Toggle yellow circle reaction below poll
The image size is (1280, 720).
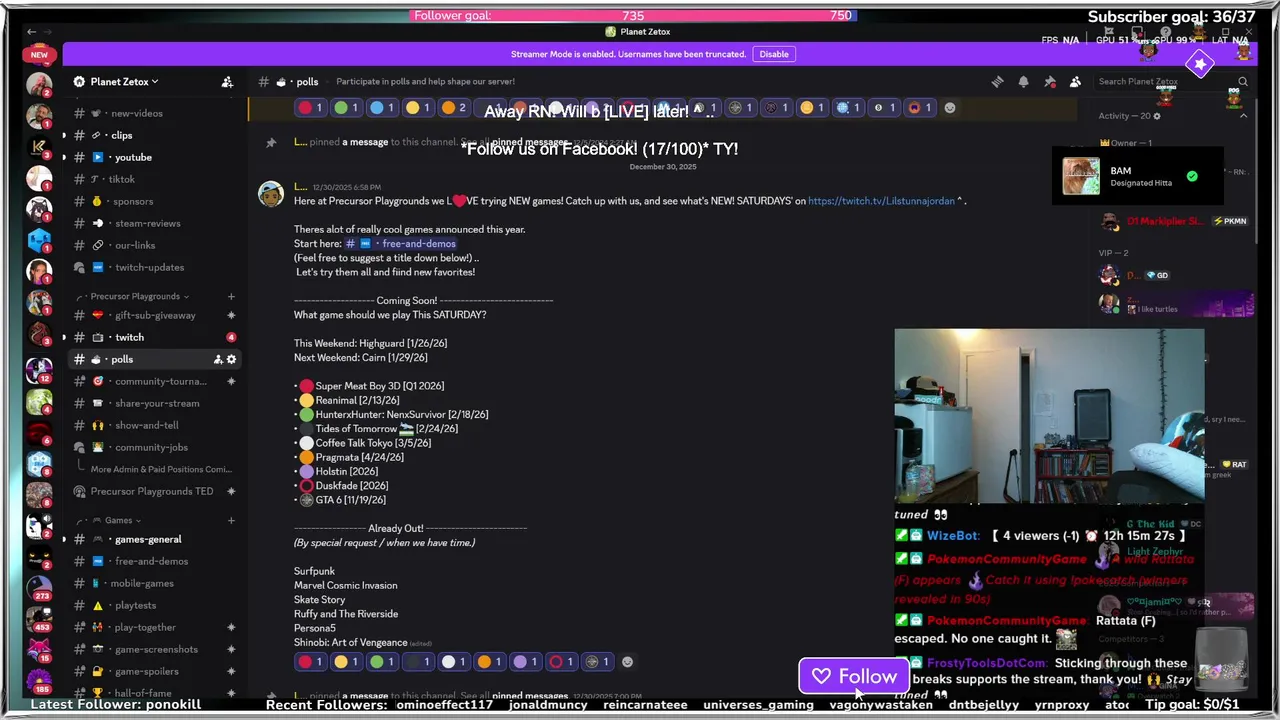point(347,662)
